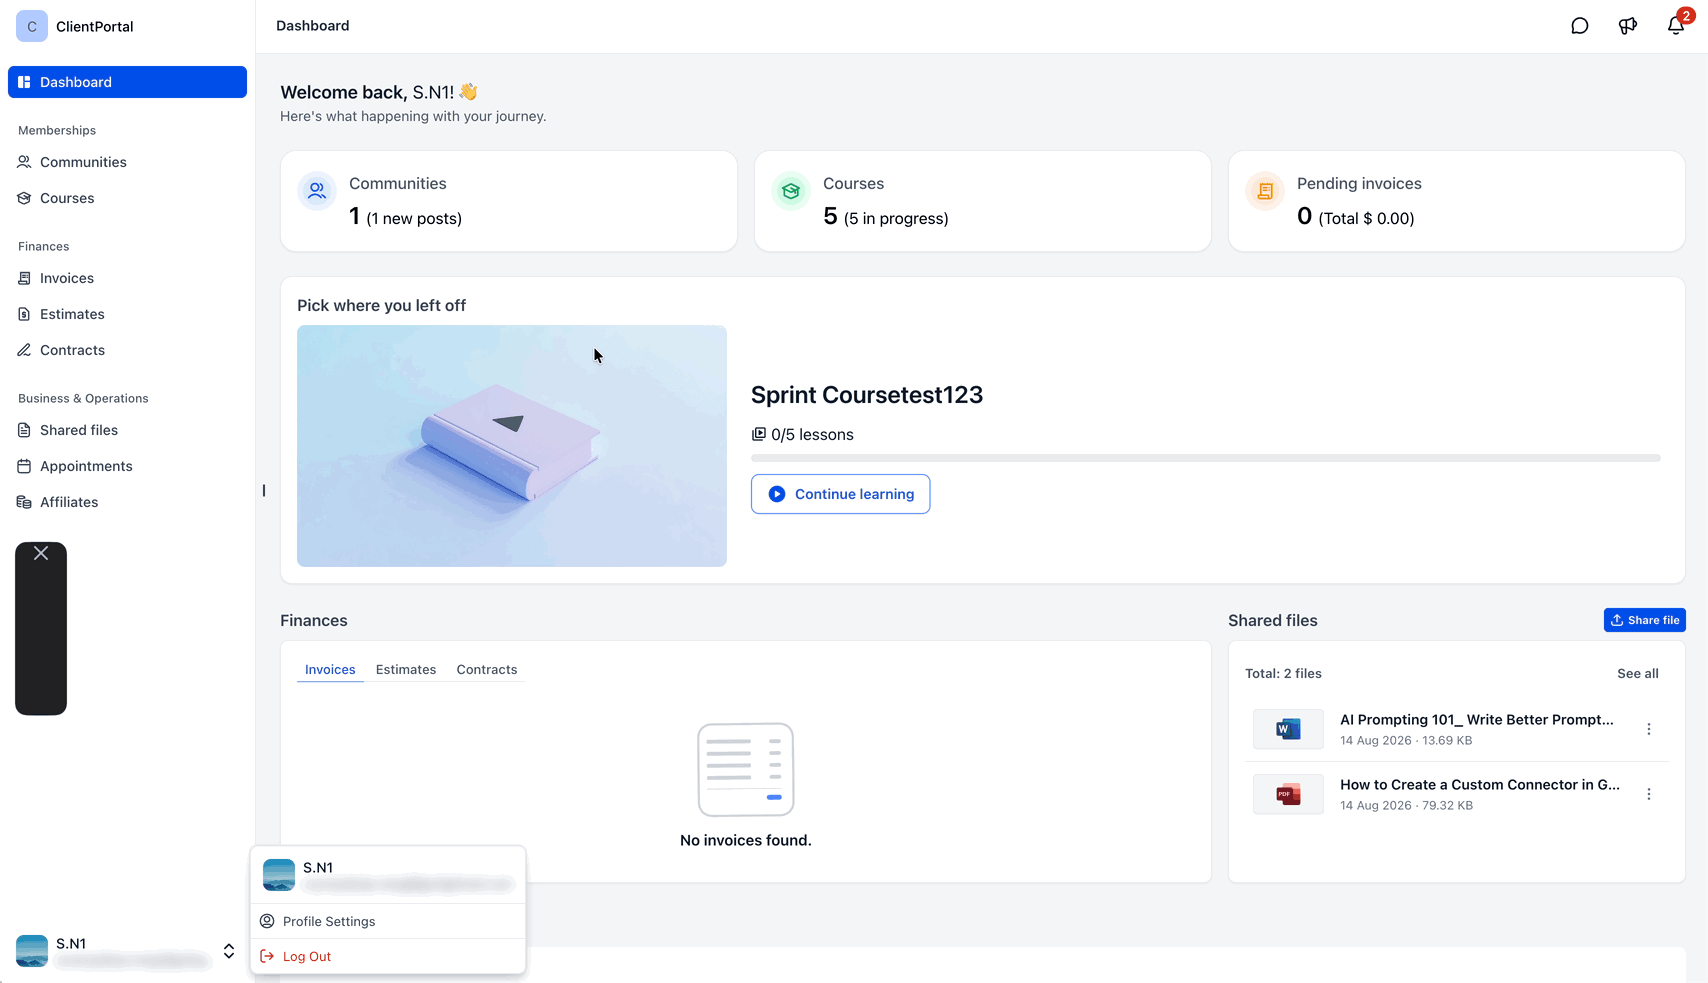Click the See all files link

point(1638,673)
